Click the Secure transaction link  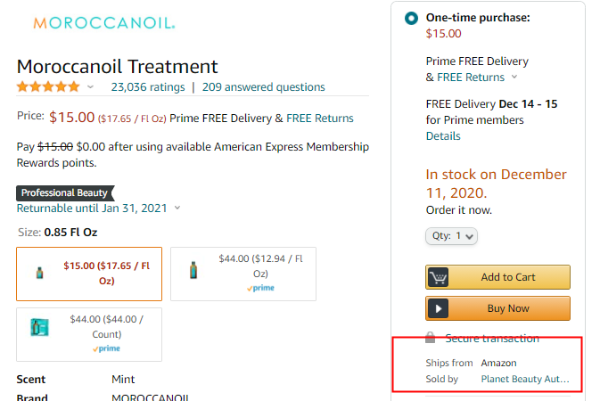click(492, 339)
